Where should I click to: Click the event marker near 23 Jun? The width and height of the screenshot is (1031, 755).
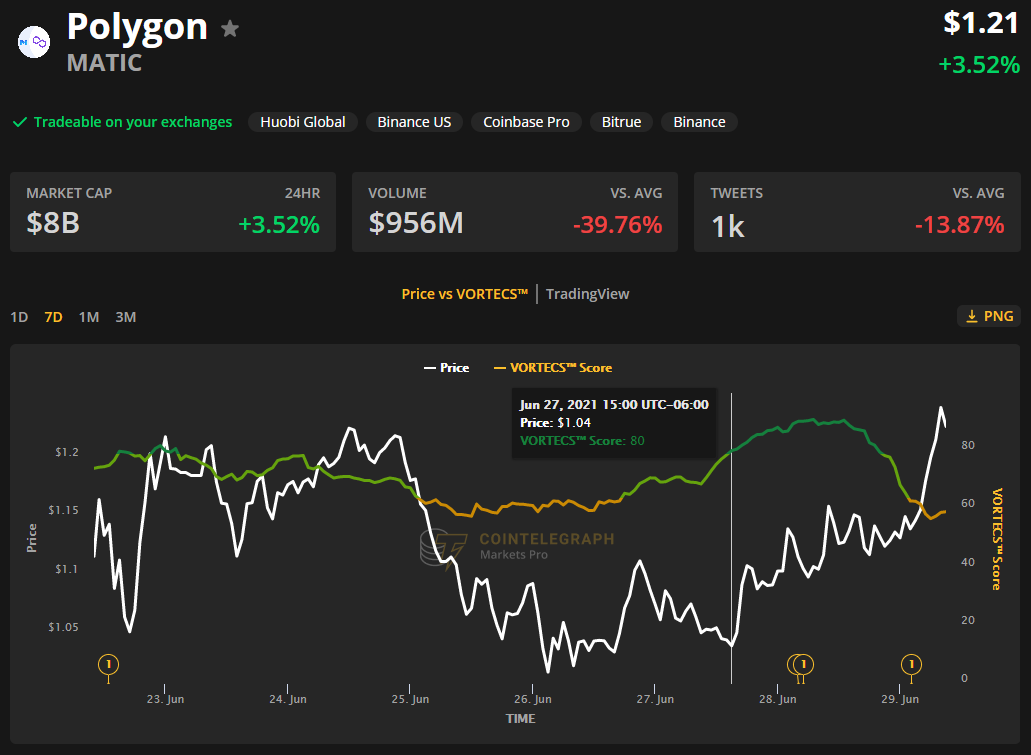(108, 664)
